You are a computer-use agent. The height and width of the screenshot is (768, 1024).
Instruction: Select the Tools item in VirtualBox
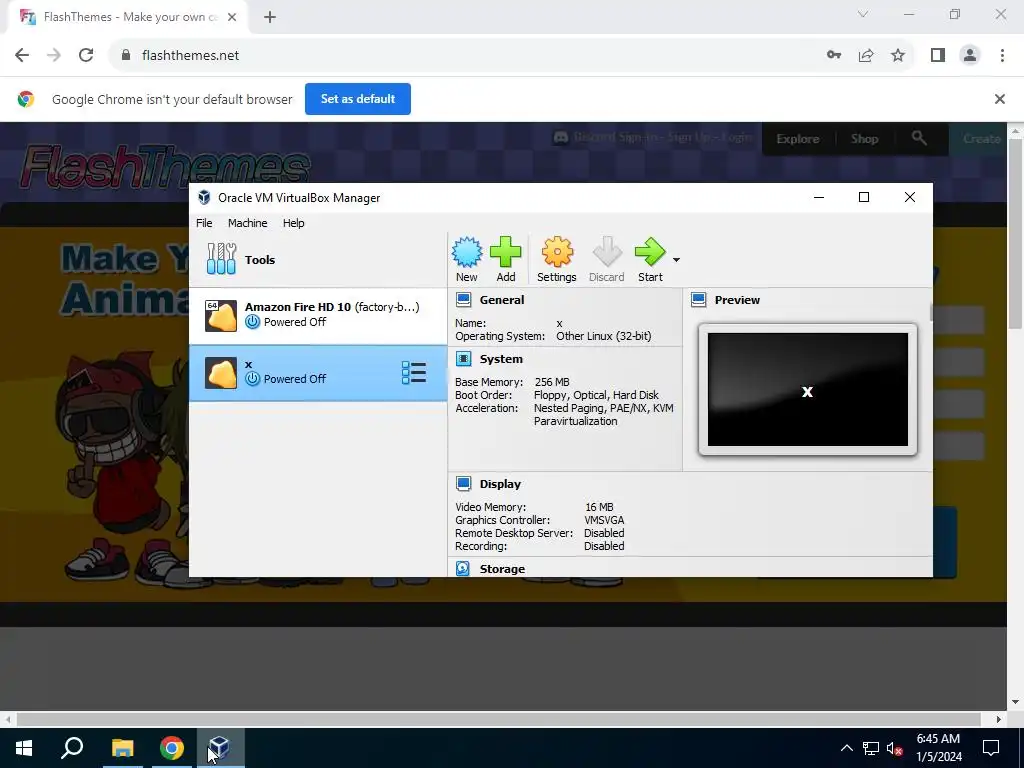(x=318, y=260)
